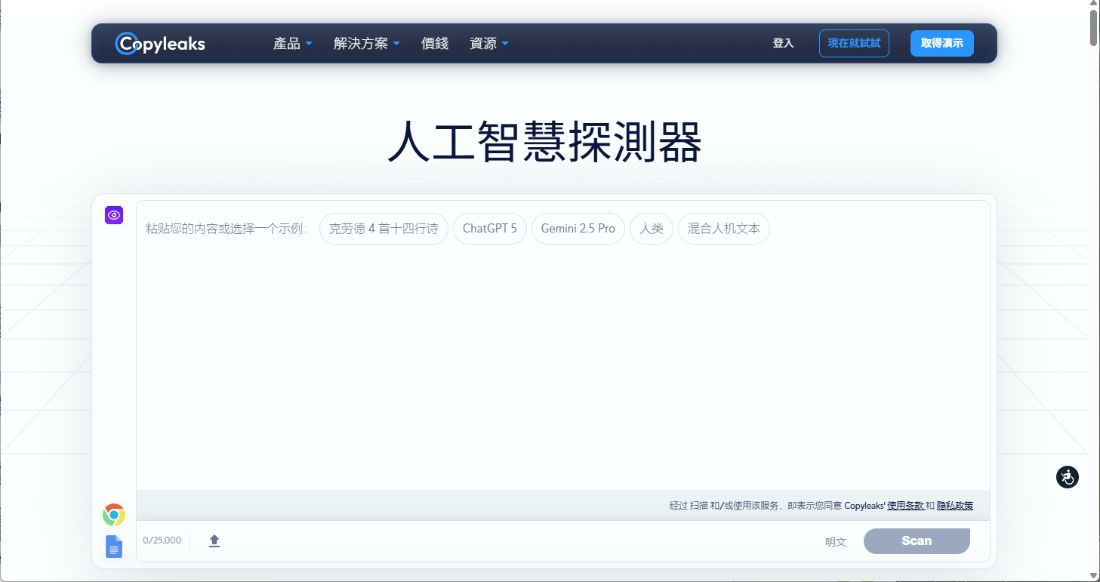Open the Chrome extension icon
This screenshot has height=582, width=1100.
[x=113, y=515]
